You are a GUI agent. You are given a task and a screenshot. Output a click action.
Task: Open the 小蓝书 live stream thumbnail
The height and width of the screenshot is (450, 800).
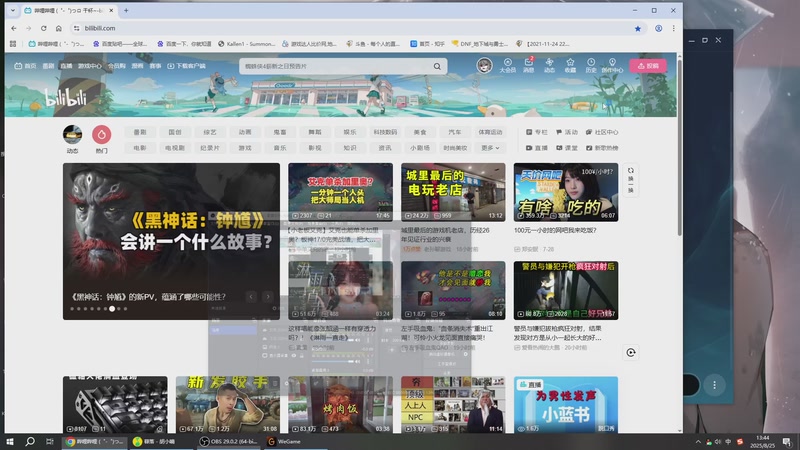[566, 405]
